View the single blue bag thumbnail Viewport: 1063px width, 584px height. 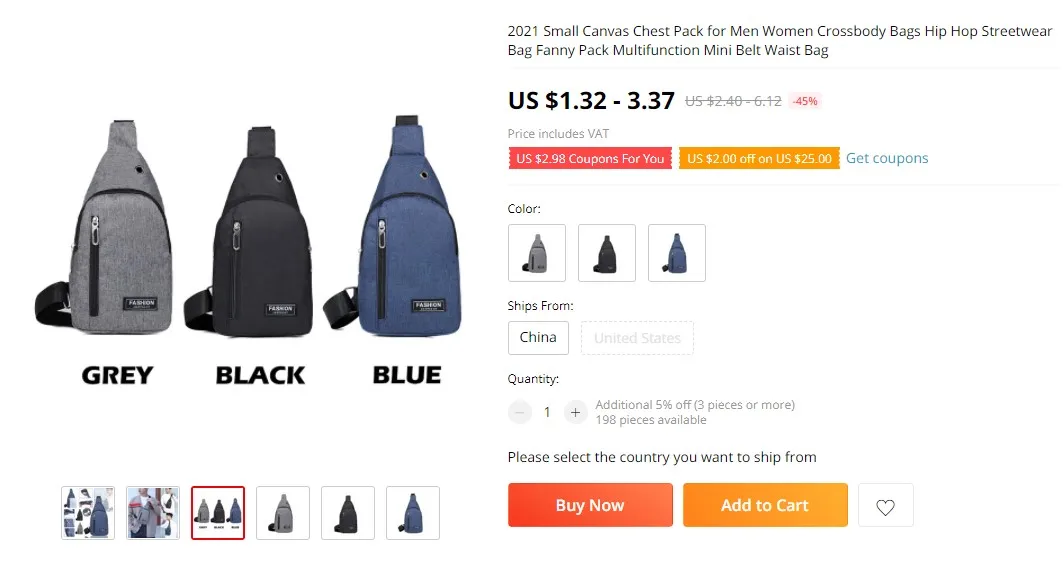413,513
